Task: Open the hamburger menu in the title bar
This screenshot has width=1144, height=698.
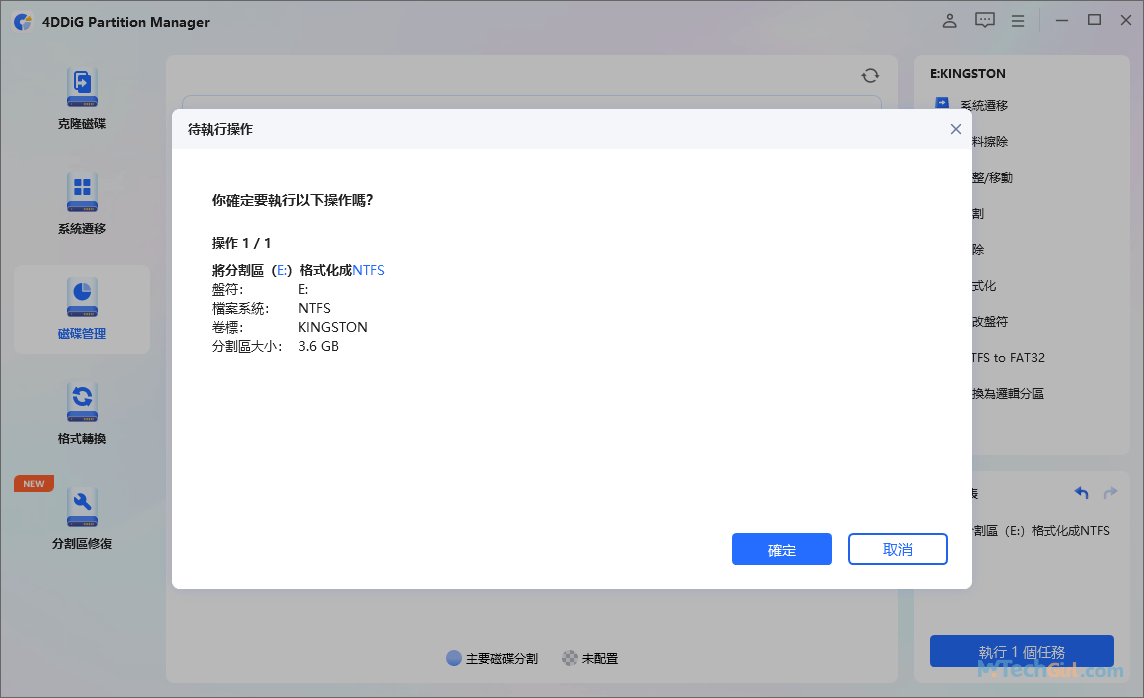Action: tap(1018, 20)
